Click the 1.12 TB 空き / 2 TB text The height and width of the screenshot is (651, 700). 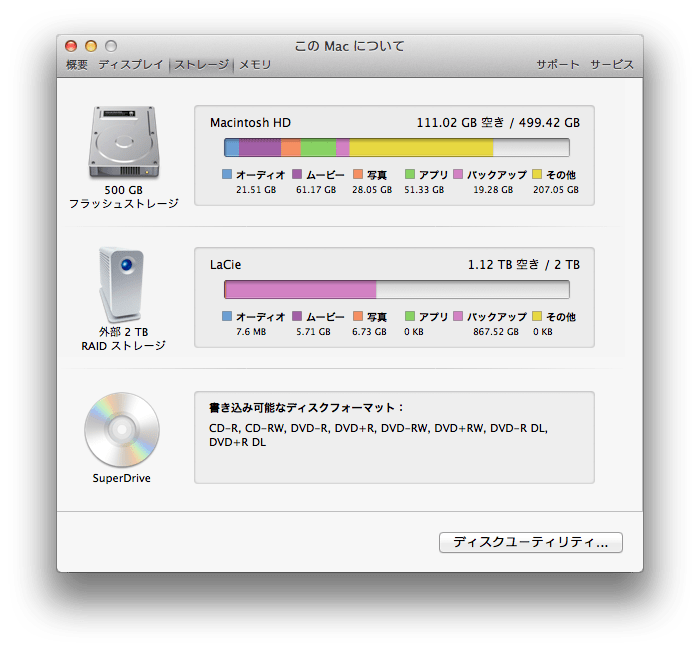pyautogui.click(x=524, y=265)
